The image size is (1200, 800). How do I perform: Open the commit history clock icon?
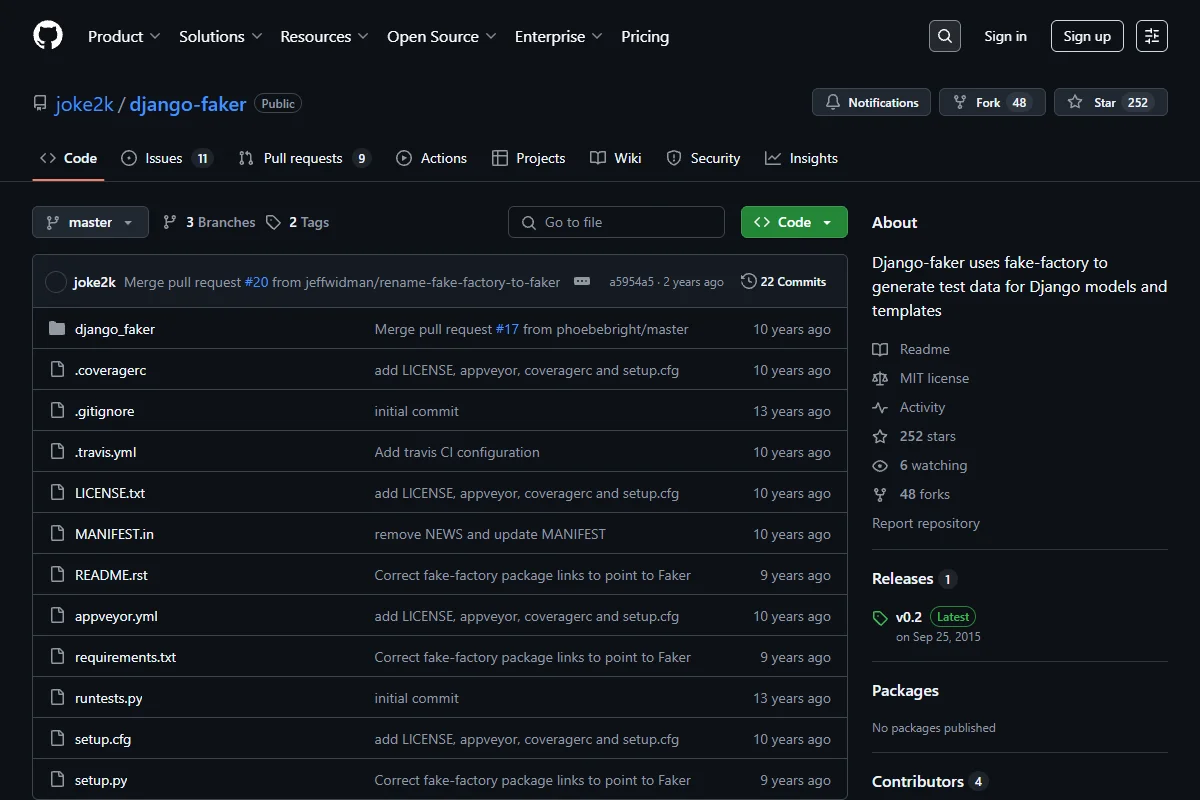tap(748, 282)
